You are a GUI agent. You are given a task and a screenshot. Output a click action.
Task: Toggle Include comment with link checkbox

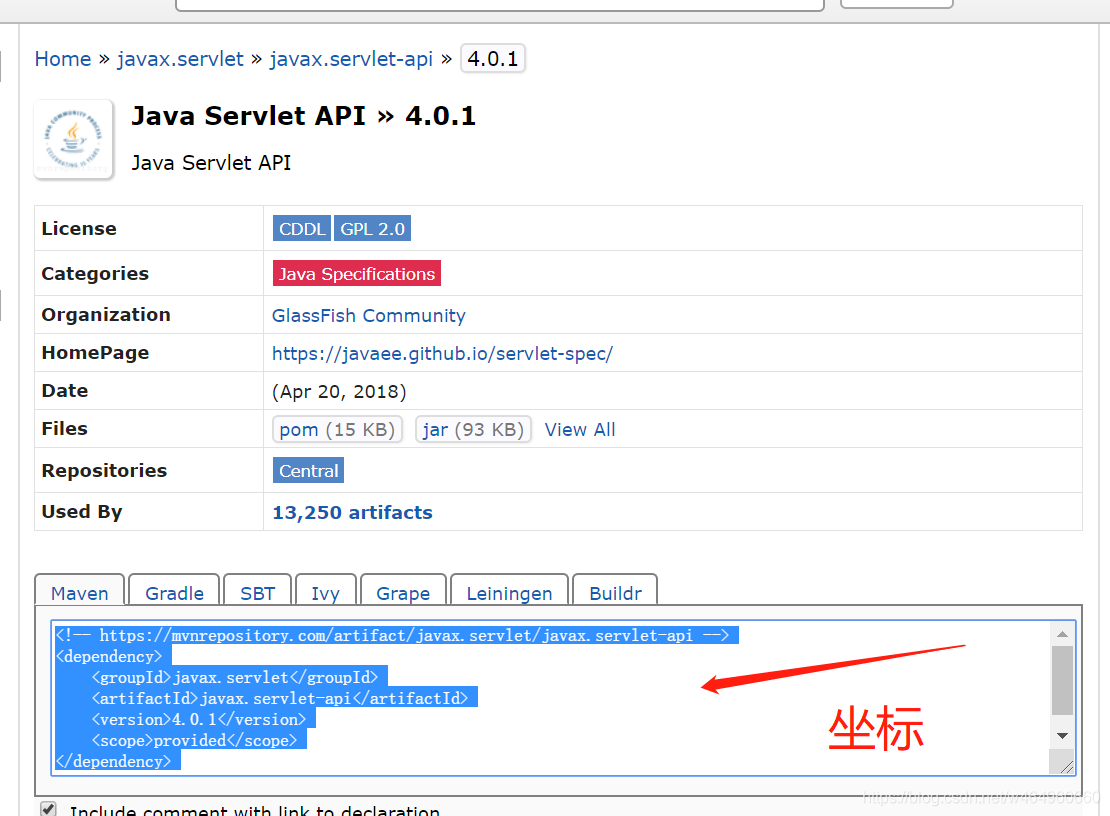point(48,808)
